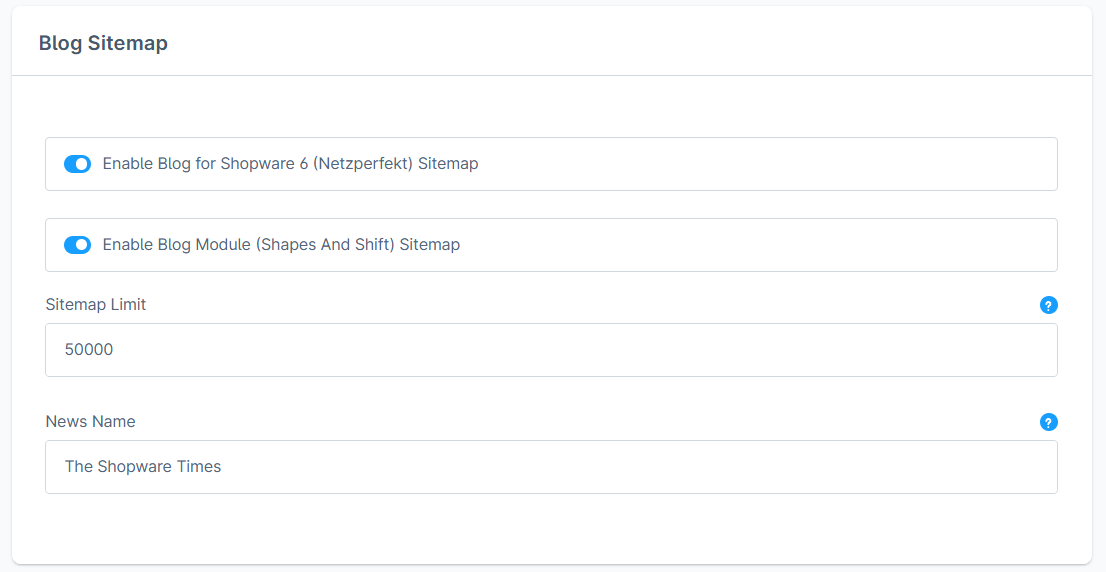Click the "Blog Sitemap" card heading
The width and height of the screenshot is (1106, 572).
pyautogui.click(x=103, y=43)
